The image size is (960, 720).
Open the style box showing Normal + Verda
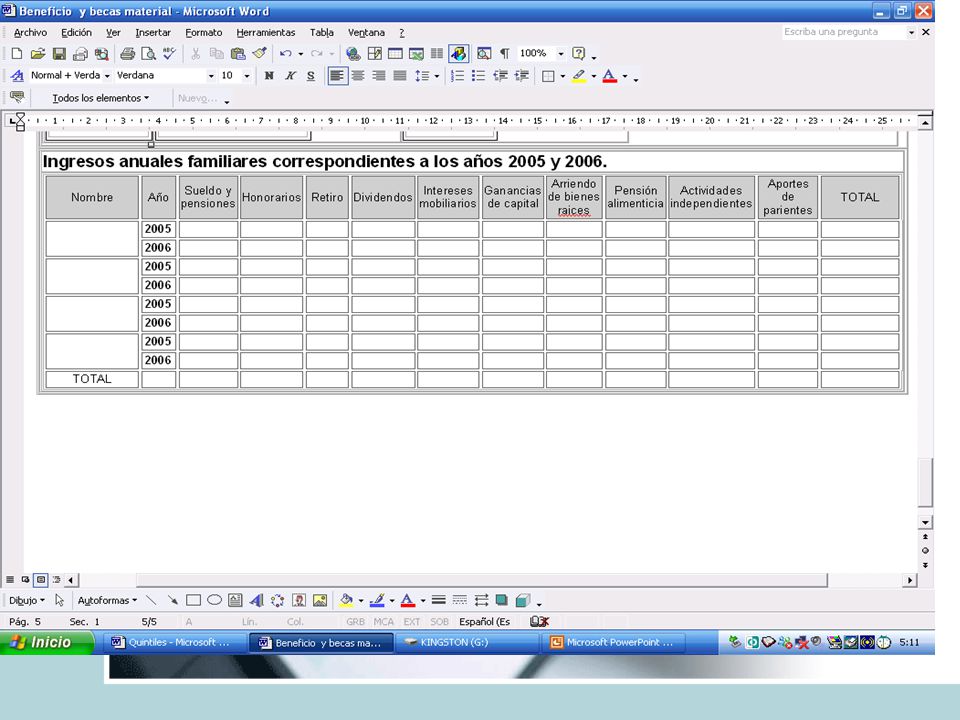click(x=70, y=76)
